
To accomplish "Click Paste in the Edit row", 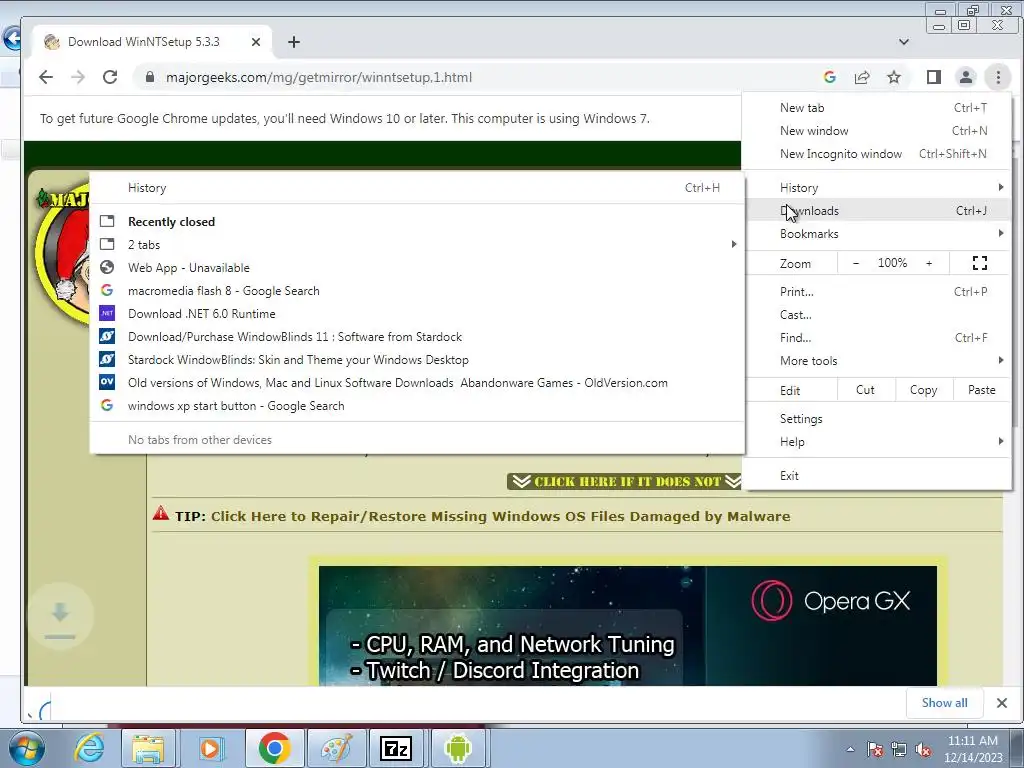I will (982, 390).
